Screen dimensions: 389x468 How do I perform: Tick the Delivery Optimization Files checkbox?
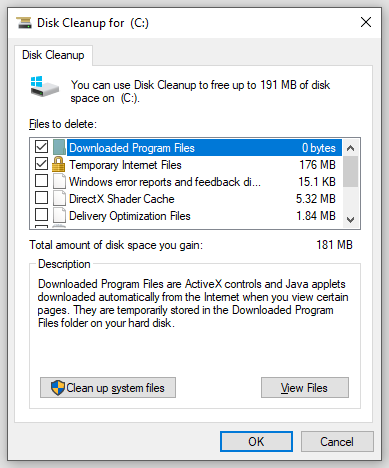[41, 215]
